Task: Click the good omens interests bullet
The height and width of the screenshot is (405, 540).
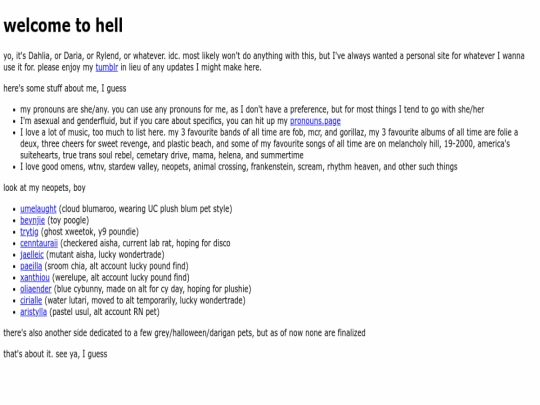Action: 239,167
